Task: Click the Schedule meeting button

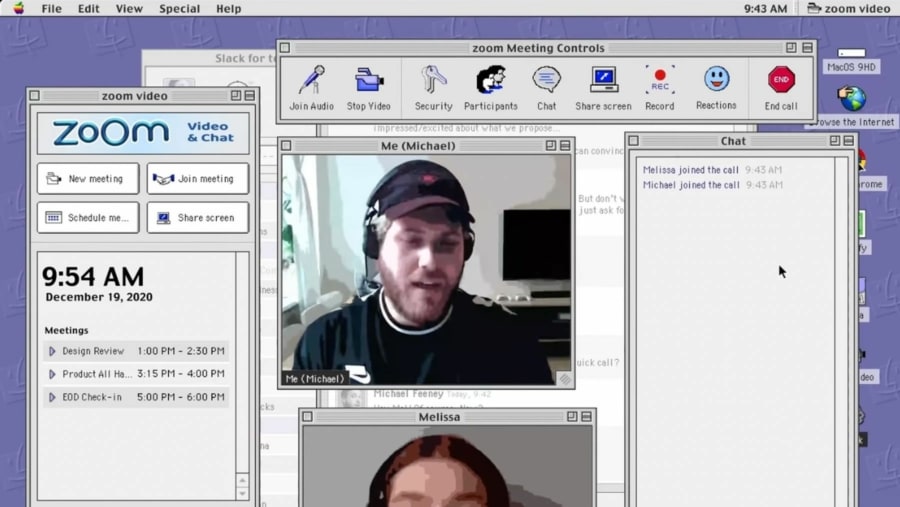Action: tap(88, 218)
